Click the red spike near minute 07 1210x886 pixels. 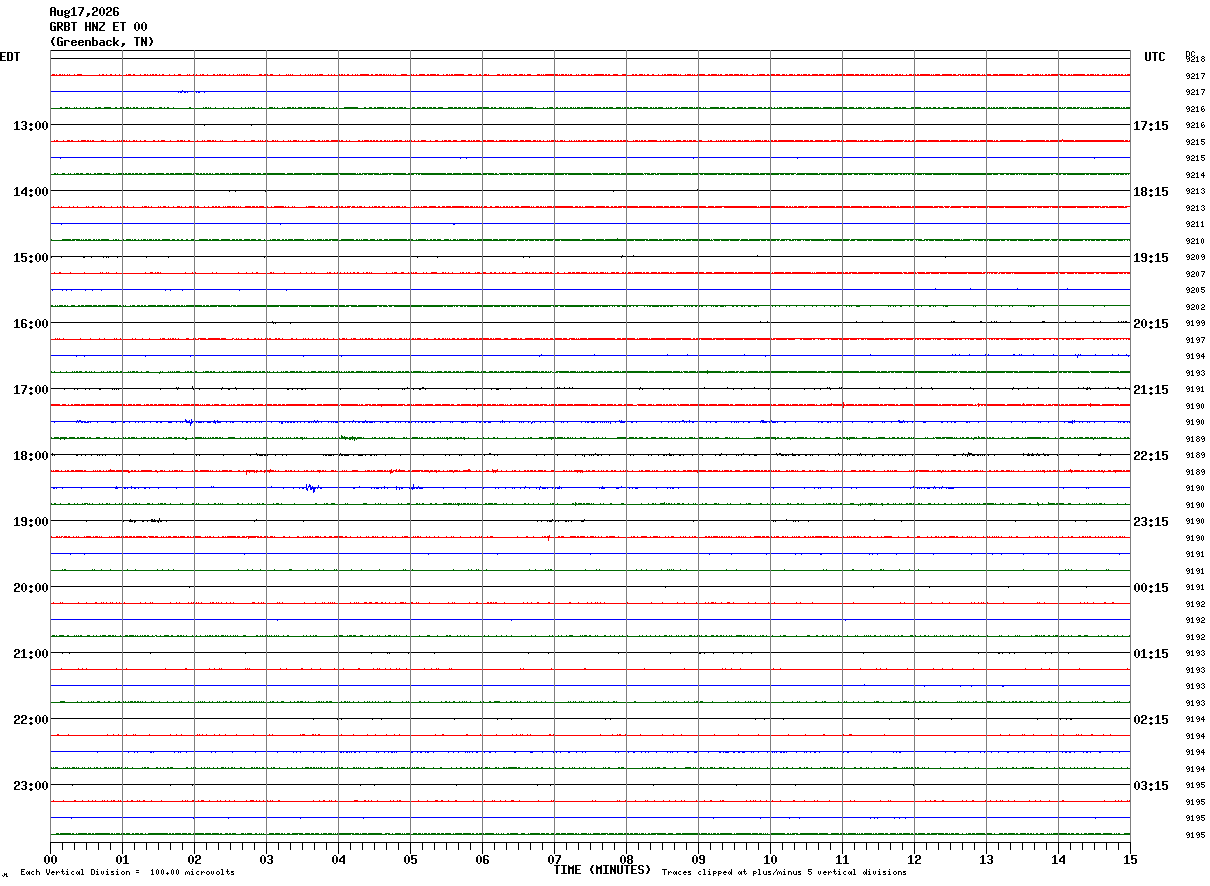[548, 538]
